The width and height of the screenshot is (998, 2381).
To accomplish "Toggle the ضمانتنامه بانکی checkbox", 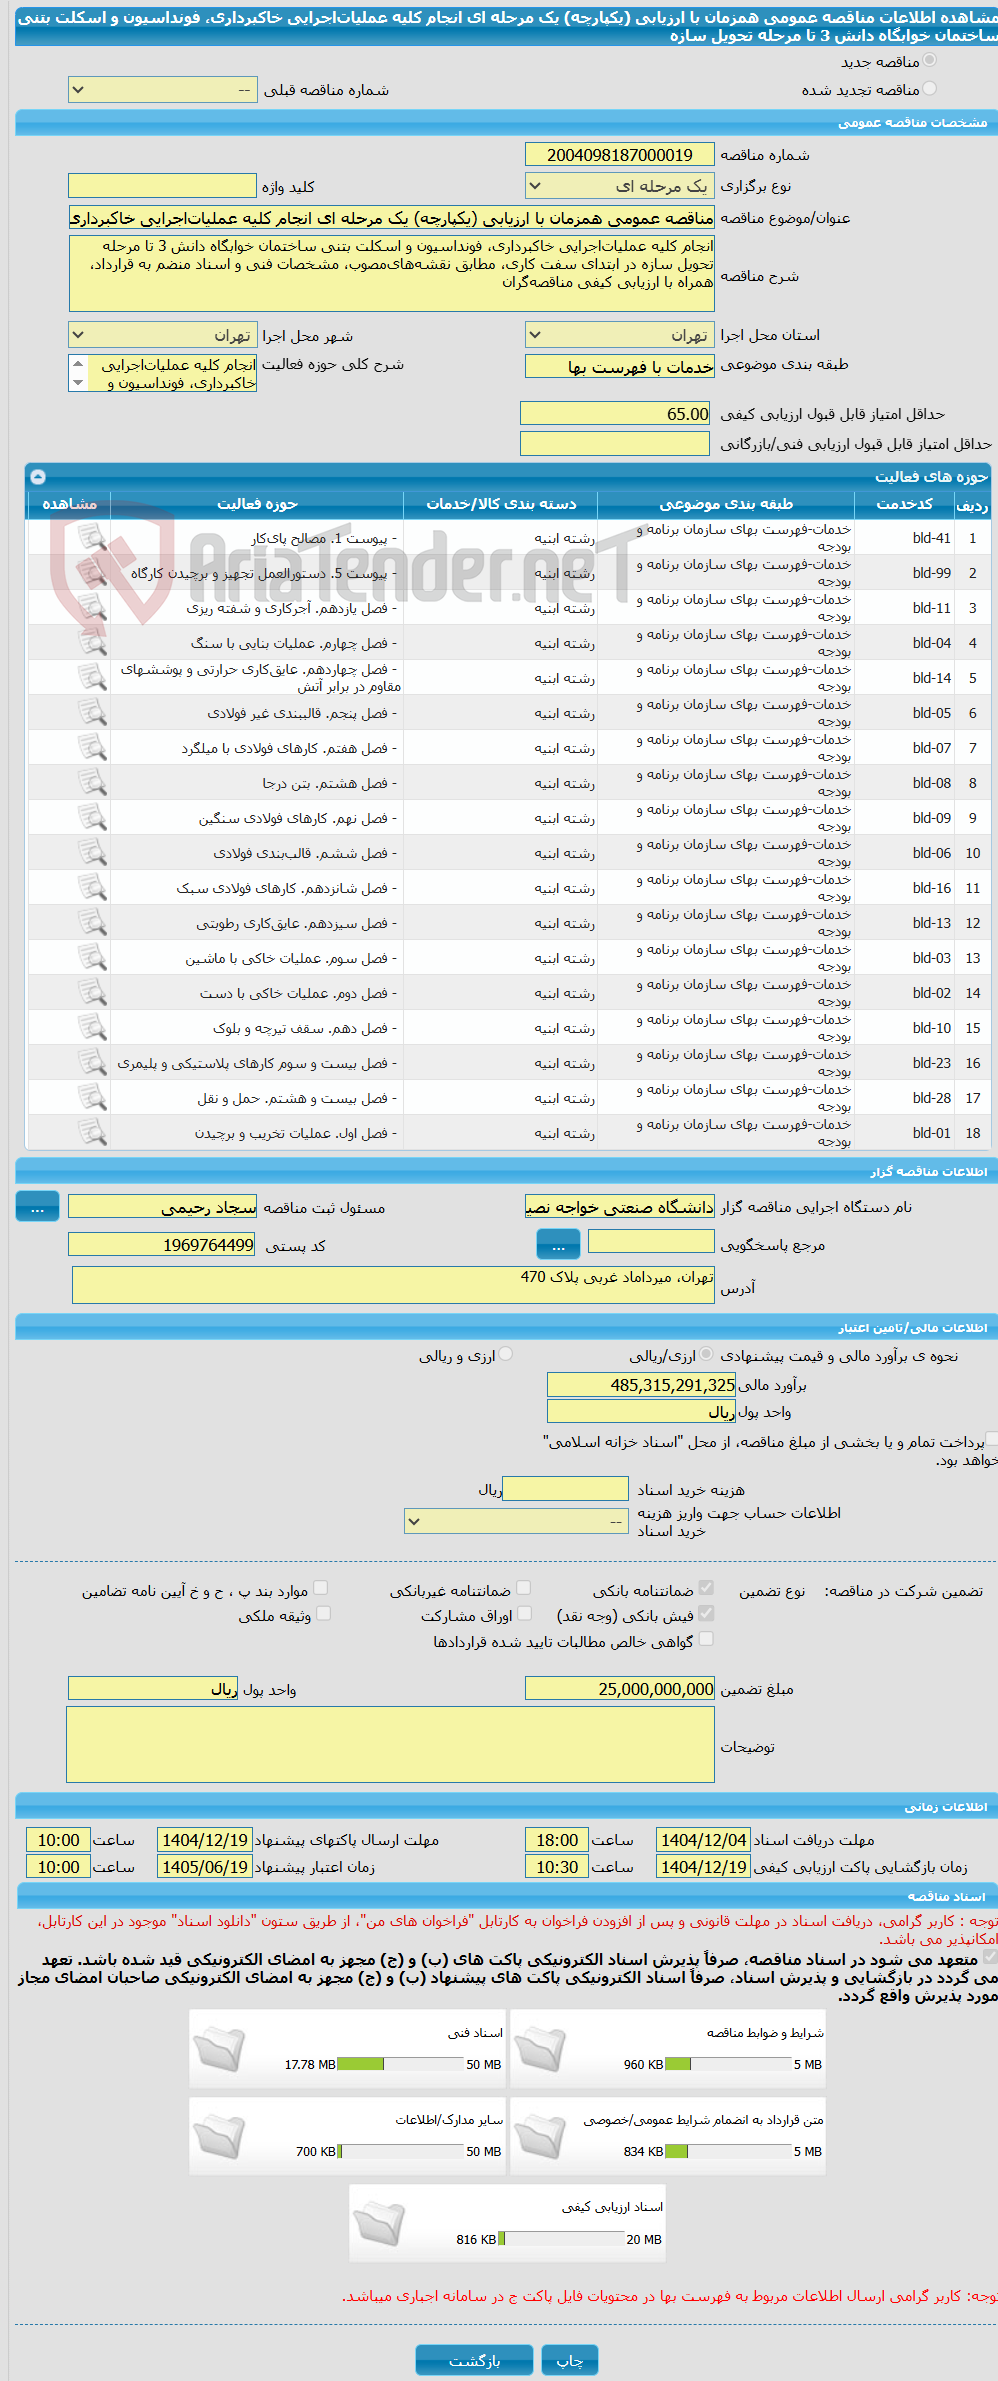I will [x=706, y=1588].
